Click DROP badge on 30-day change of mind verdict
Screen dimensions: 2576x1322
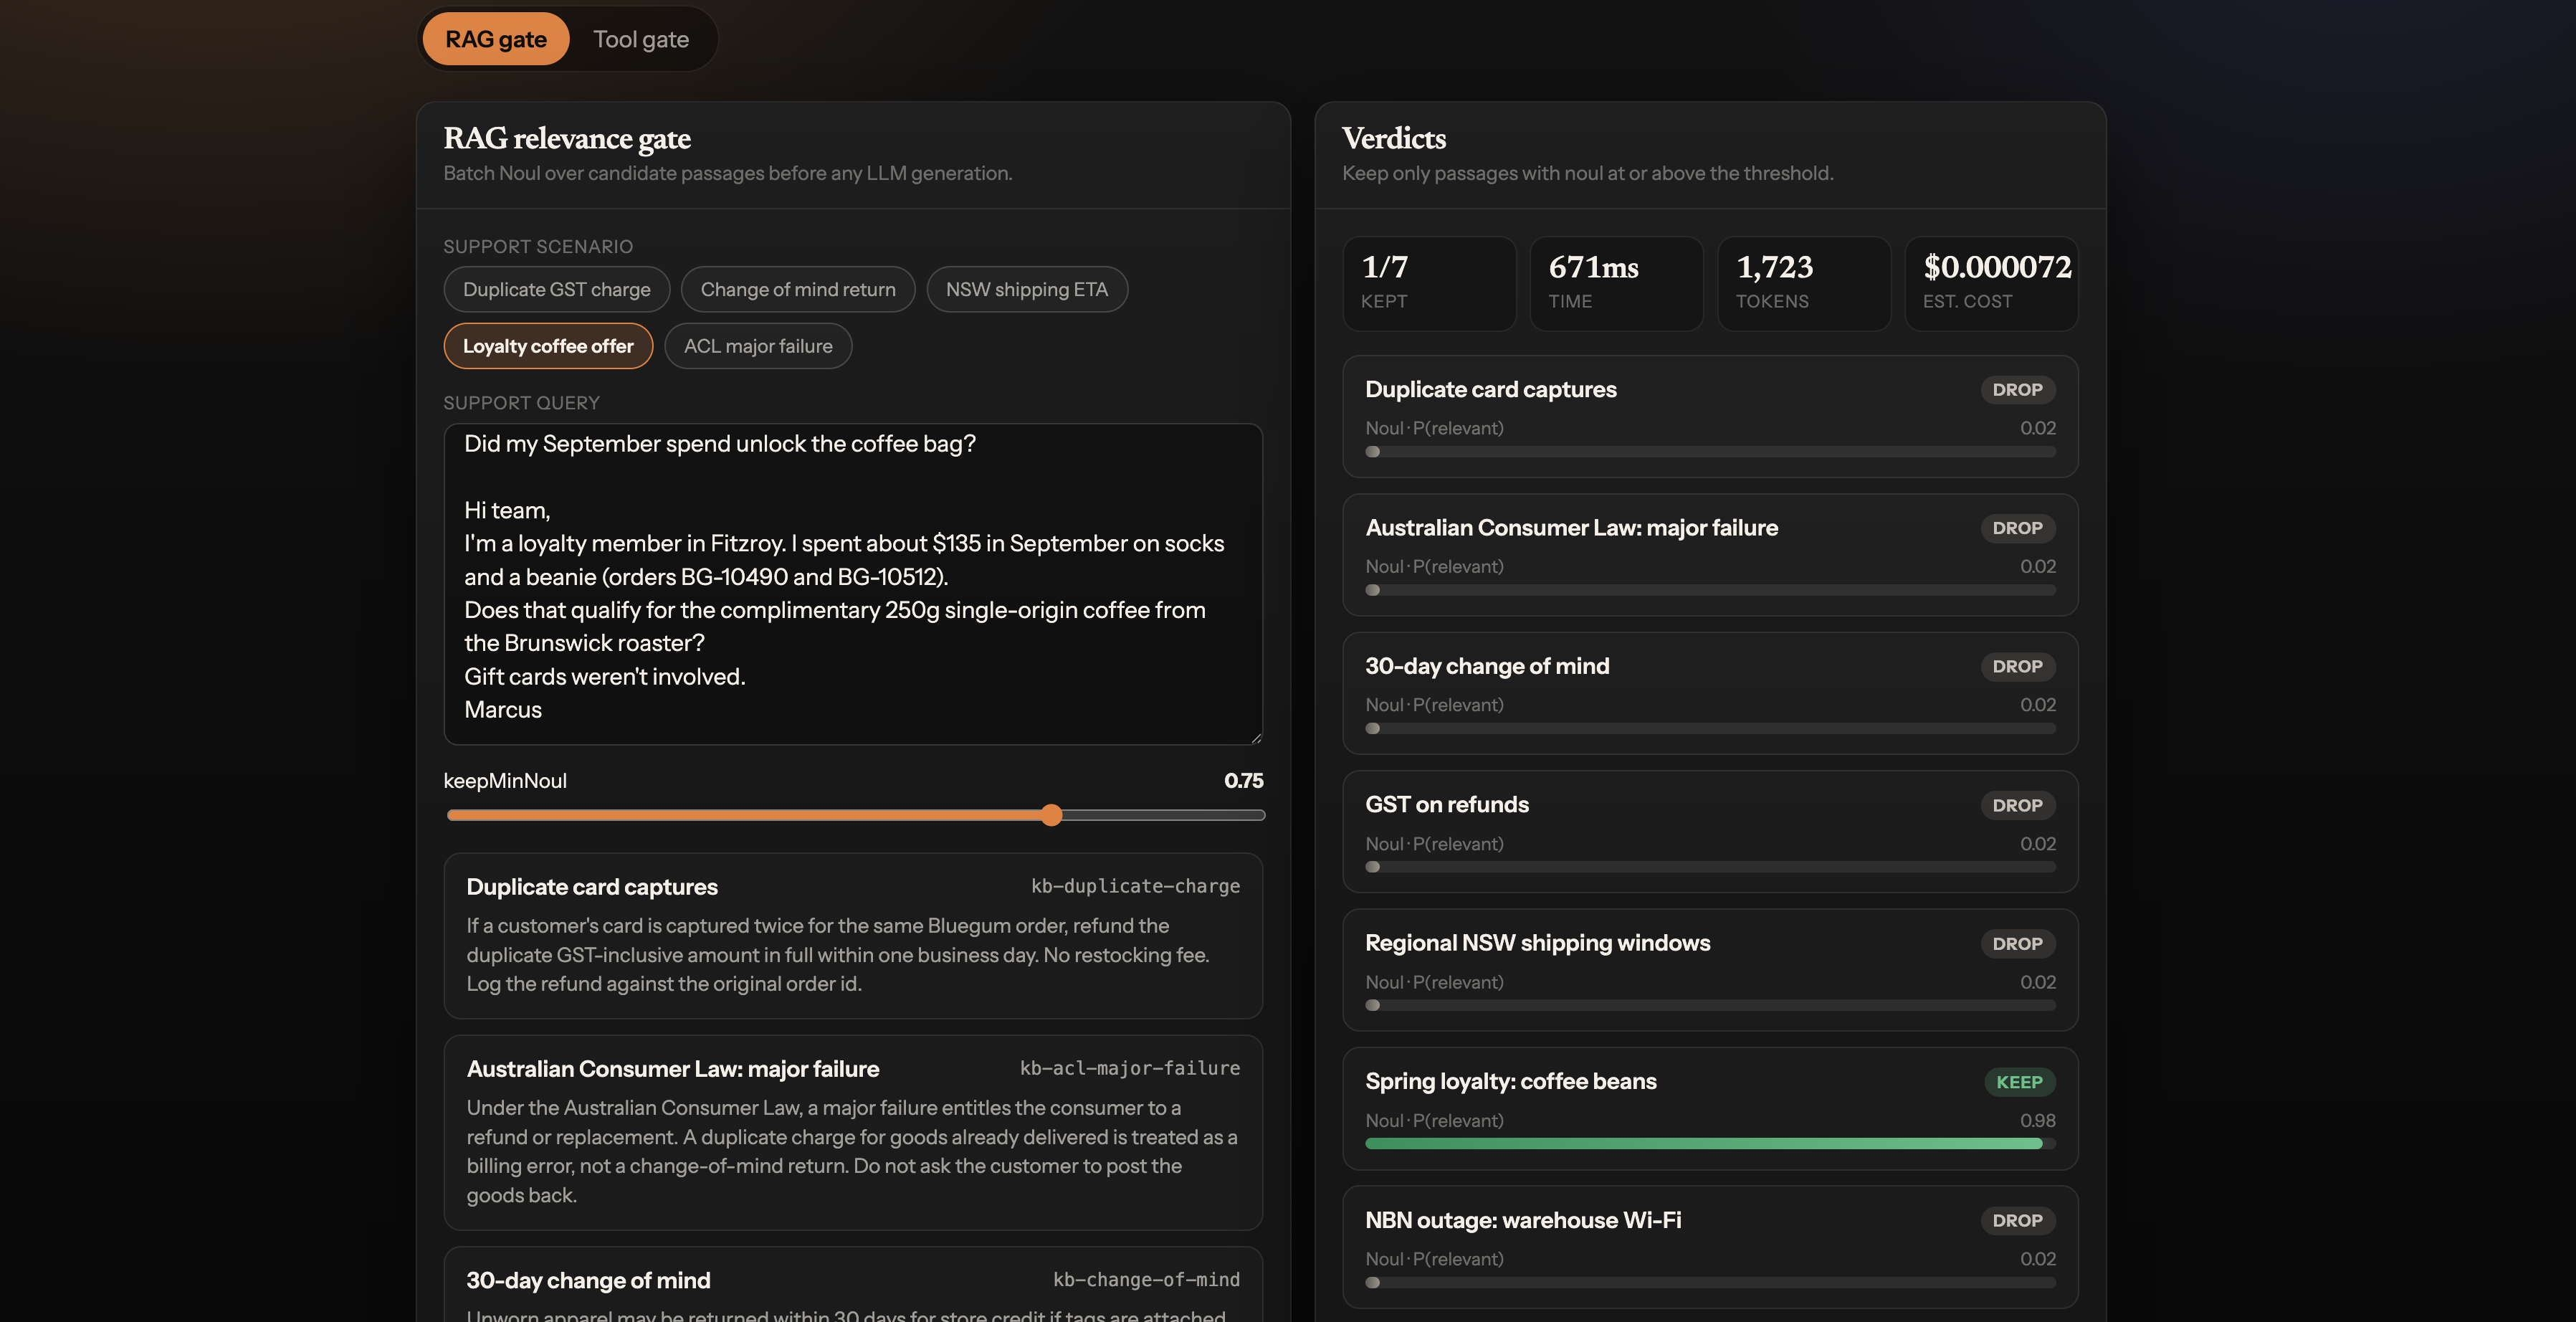click(x=2017, y=666)
